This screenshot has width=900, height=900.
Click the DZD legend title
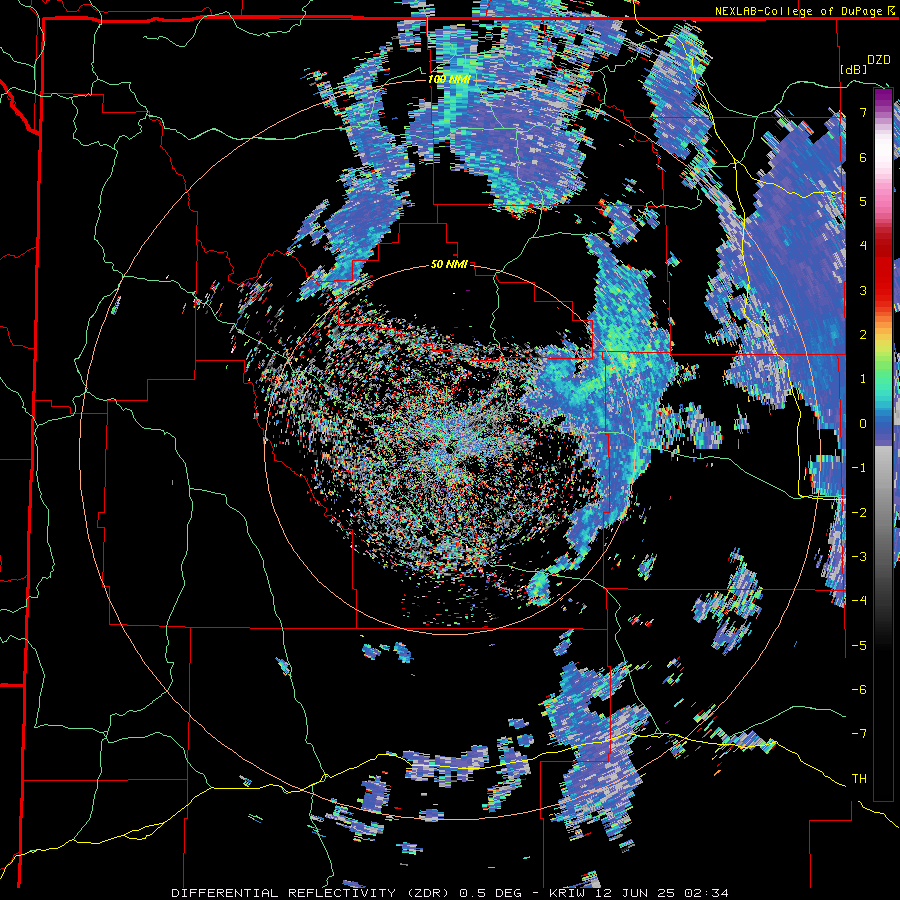879,60
